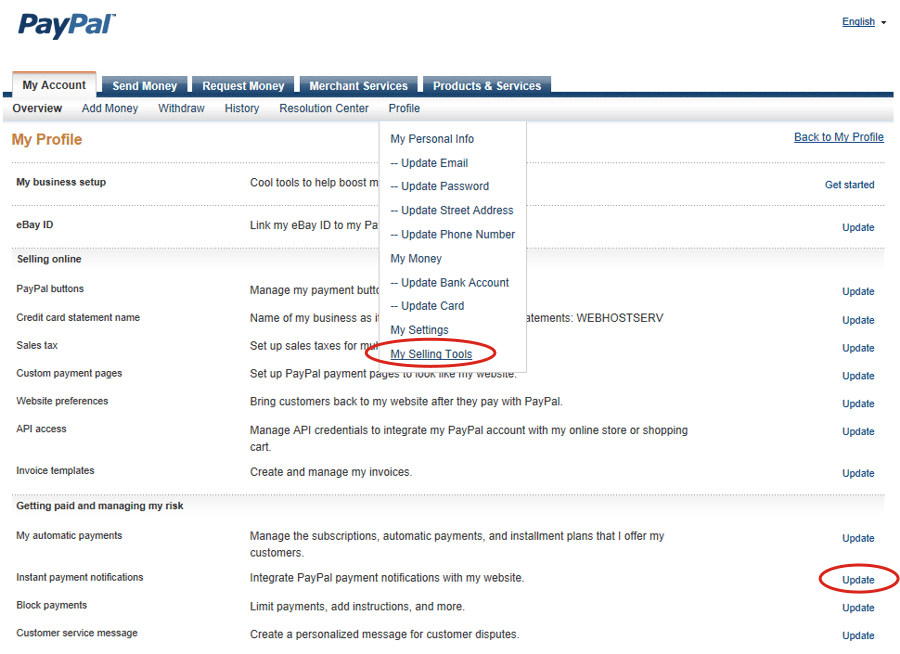This screenshot has width=900, height=654.
Task: Choose Update Street Address
Action: [452, 210]
